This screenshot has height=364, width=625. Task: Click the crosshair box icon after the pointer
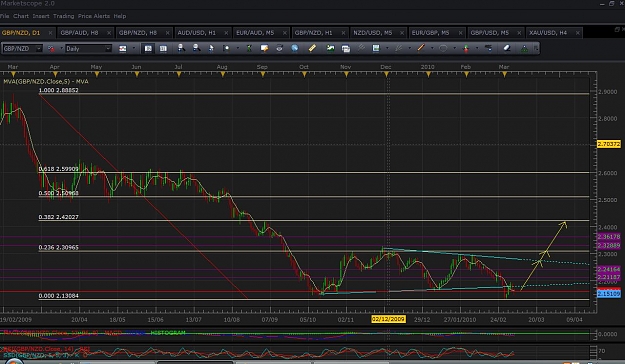(x=226, y=48)
